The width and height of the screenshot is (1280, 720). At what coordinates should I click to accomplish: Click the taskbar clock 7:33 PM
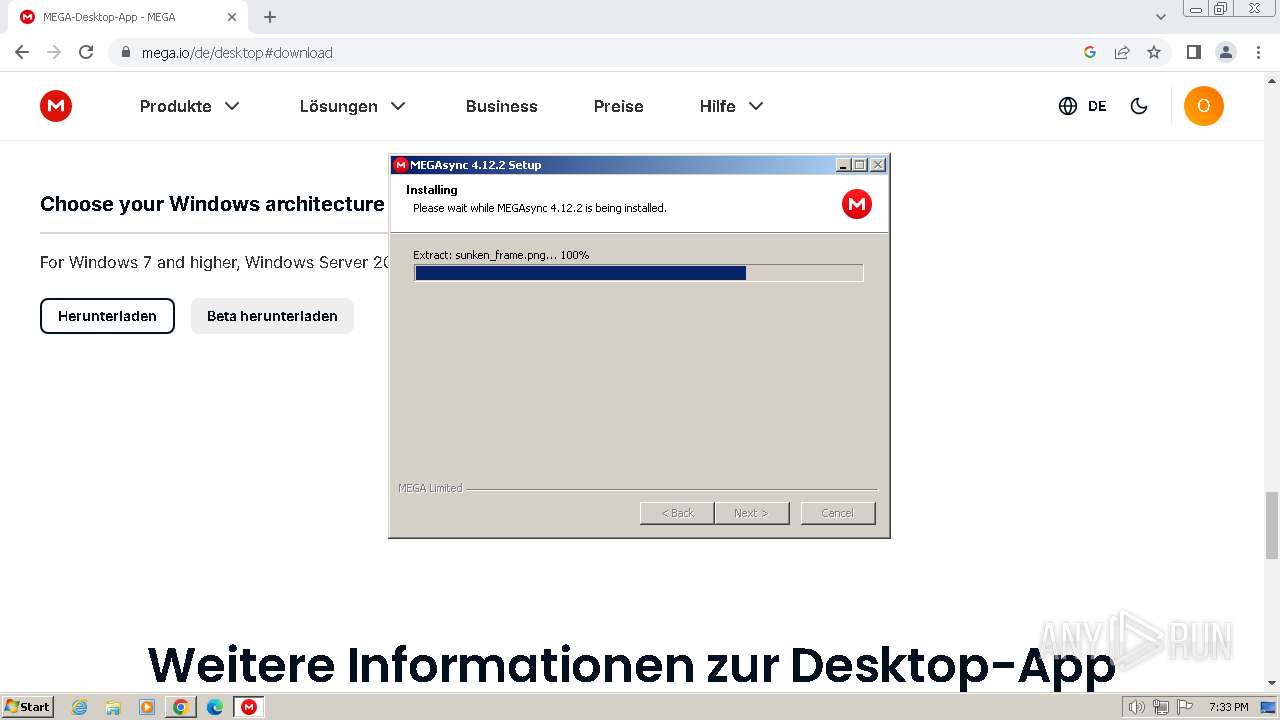(1228, 707)
